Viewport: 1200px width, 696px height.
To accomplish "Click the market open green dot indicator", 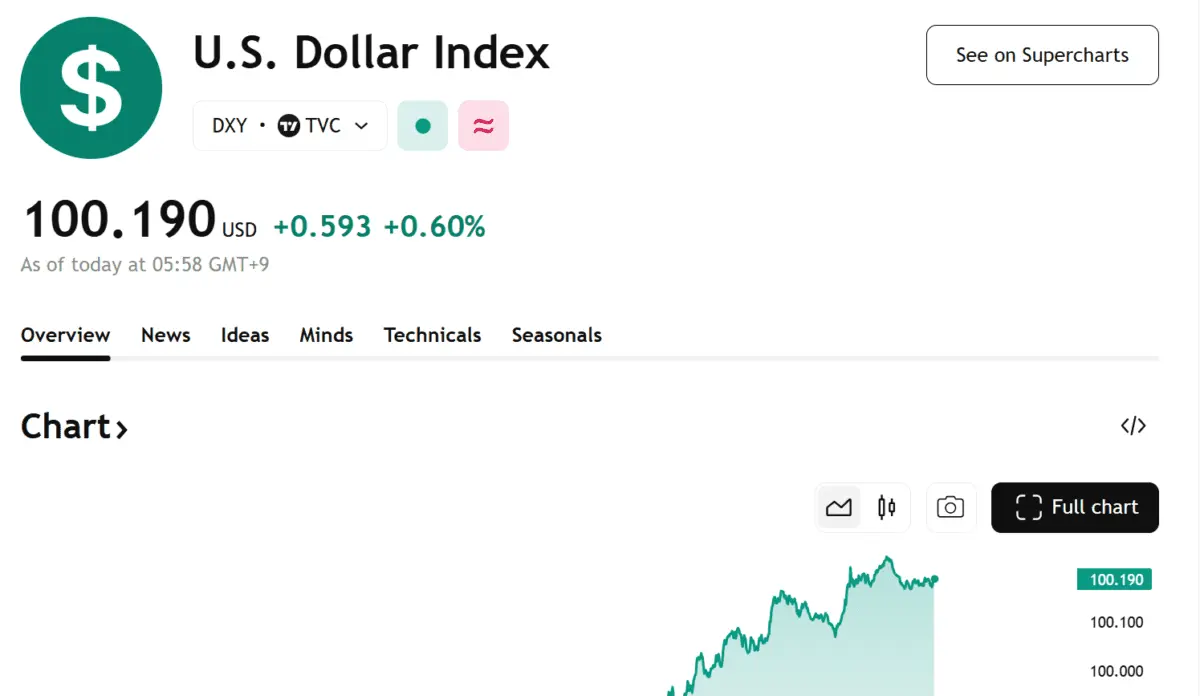I will 422,126.
